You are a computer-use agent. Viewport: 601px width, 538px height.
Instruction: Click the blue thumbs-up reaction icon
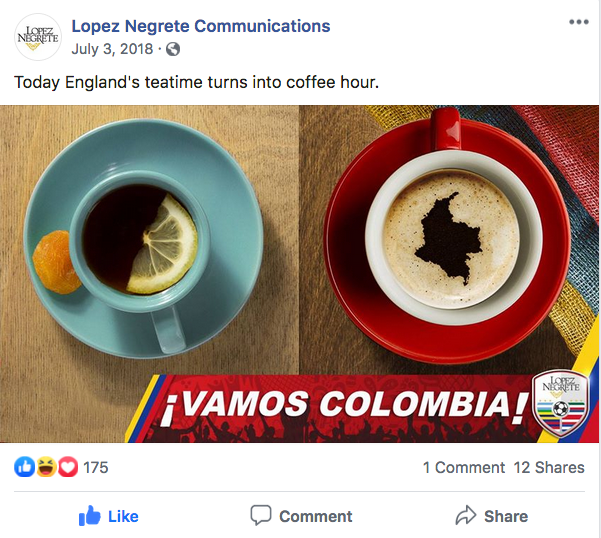25,467
